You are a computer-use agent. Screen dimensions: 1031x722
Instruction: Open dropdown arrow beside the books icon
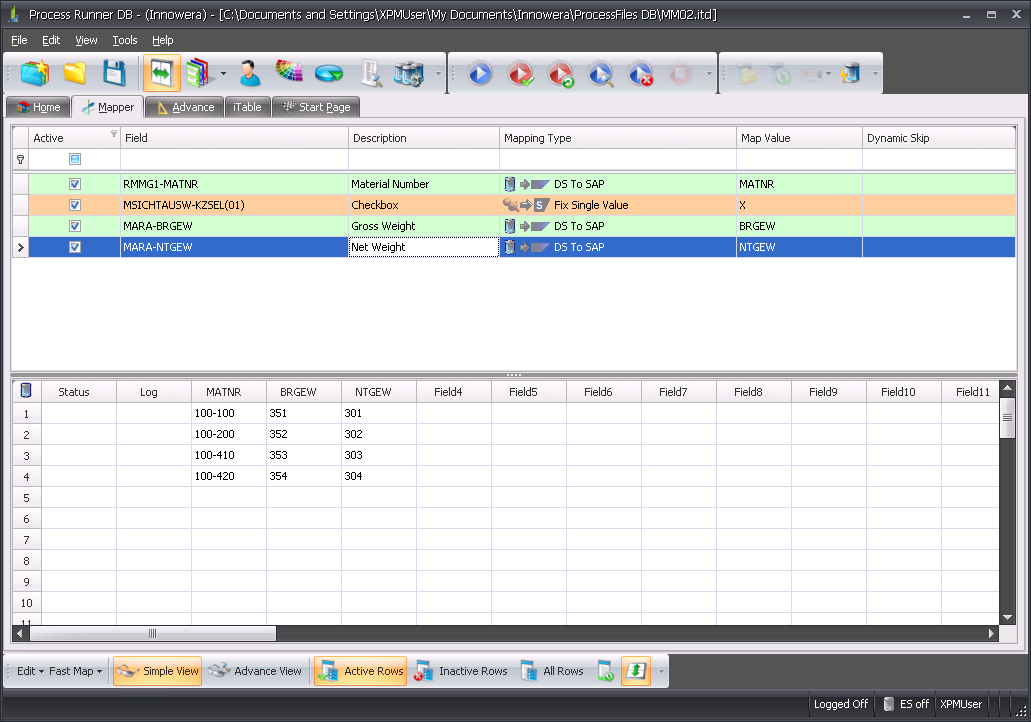224,73
